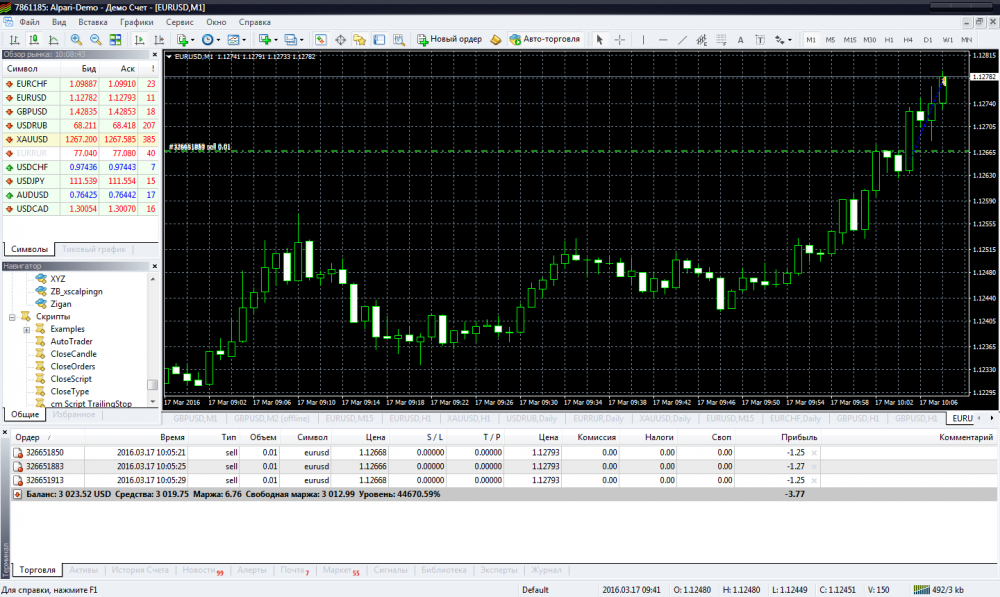Select XAUUSD row in Market Watch
This screenshot has height=597, width=1000.
[x=80, y=139]
